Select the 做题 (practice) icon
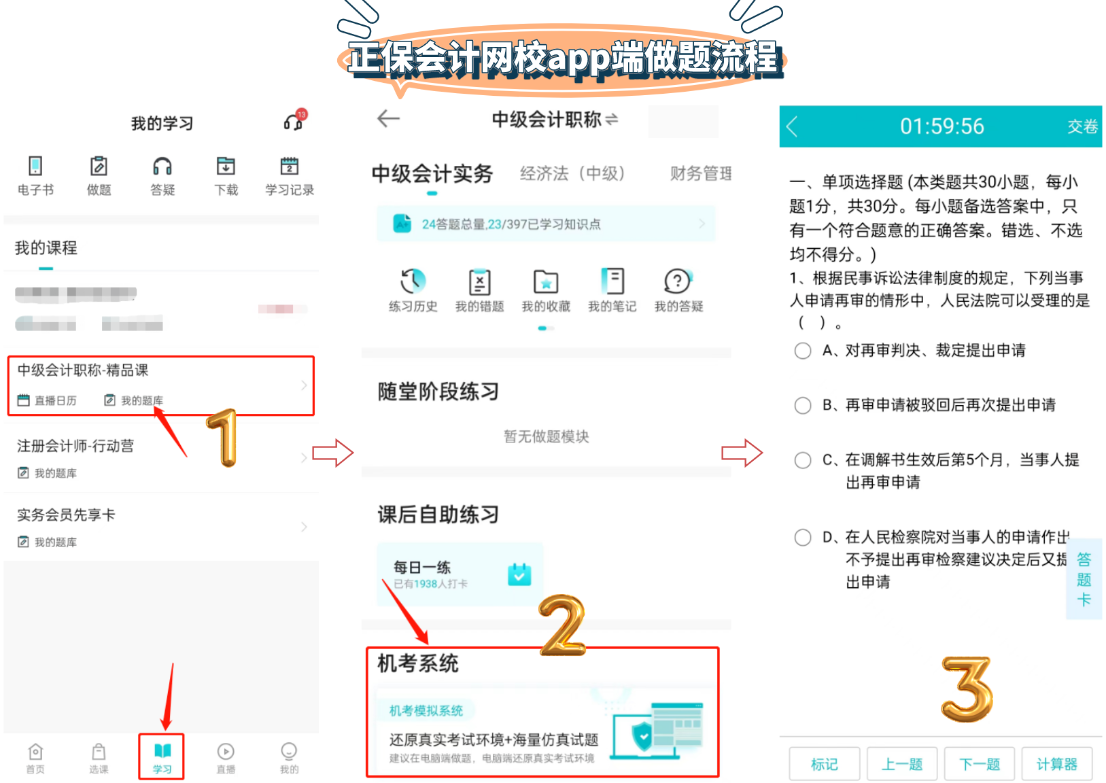 pyautogui.click(x=99, y=175)
